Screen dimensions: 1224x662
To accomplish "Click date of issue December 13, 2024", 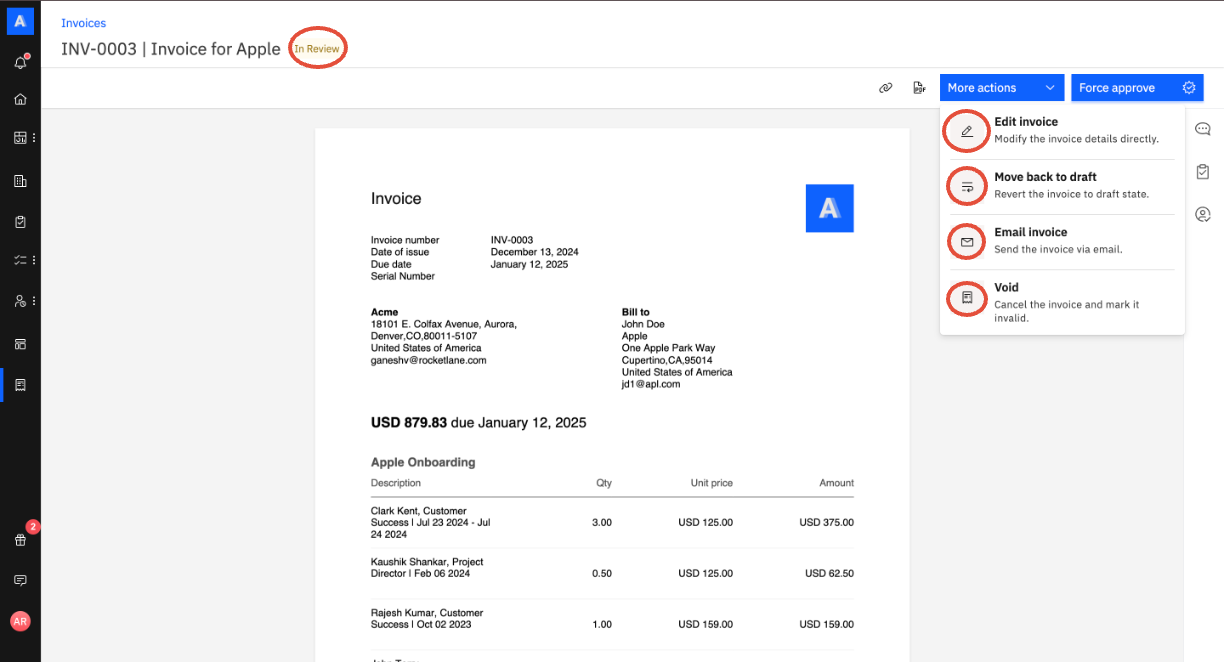I will [x=535, y=252].
